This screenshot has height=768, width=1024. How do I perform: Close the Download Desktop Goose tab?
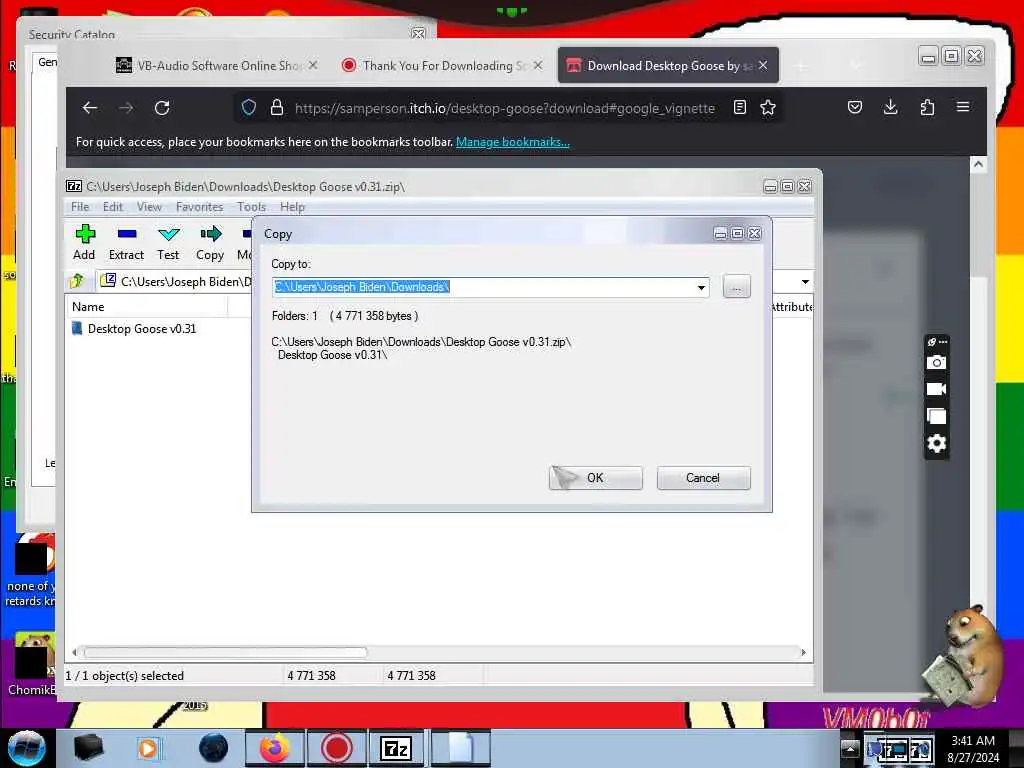(763, 65)
